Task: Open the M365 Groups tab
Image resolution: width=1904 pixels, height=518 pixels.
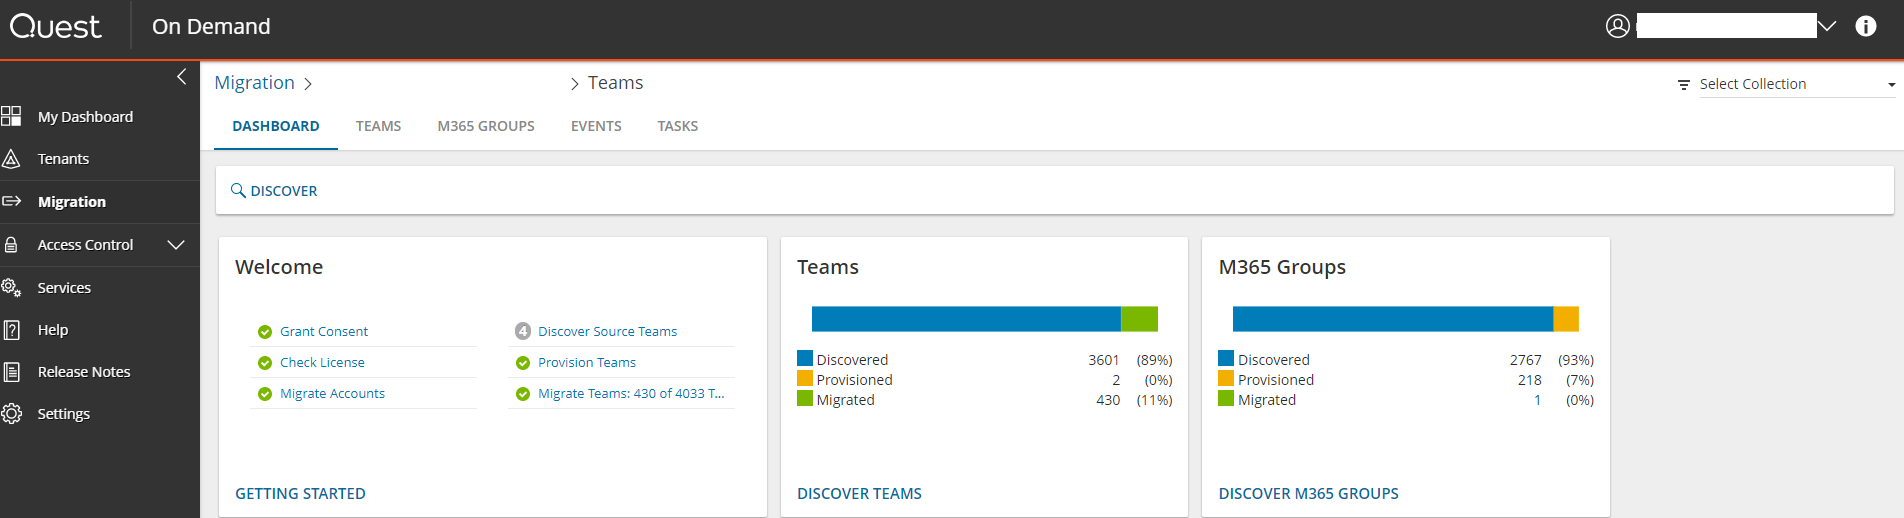Action: [486, 126]
